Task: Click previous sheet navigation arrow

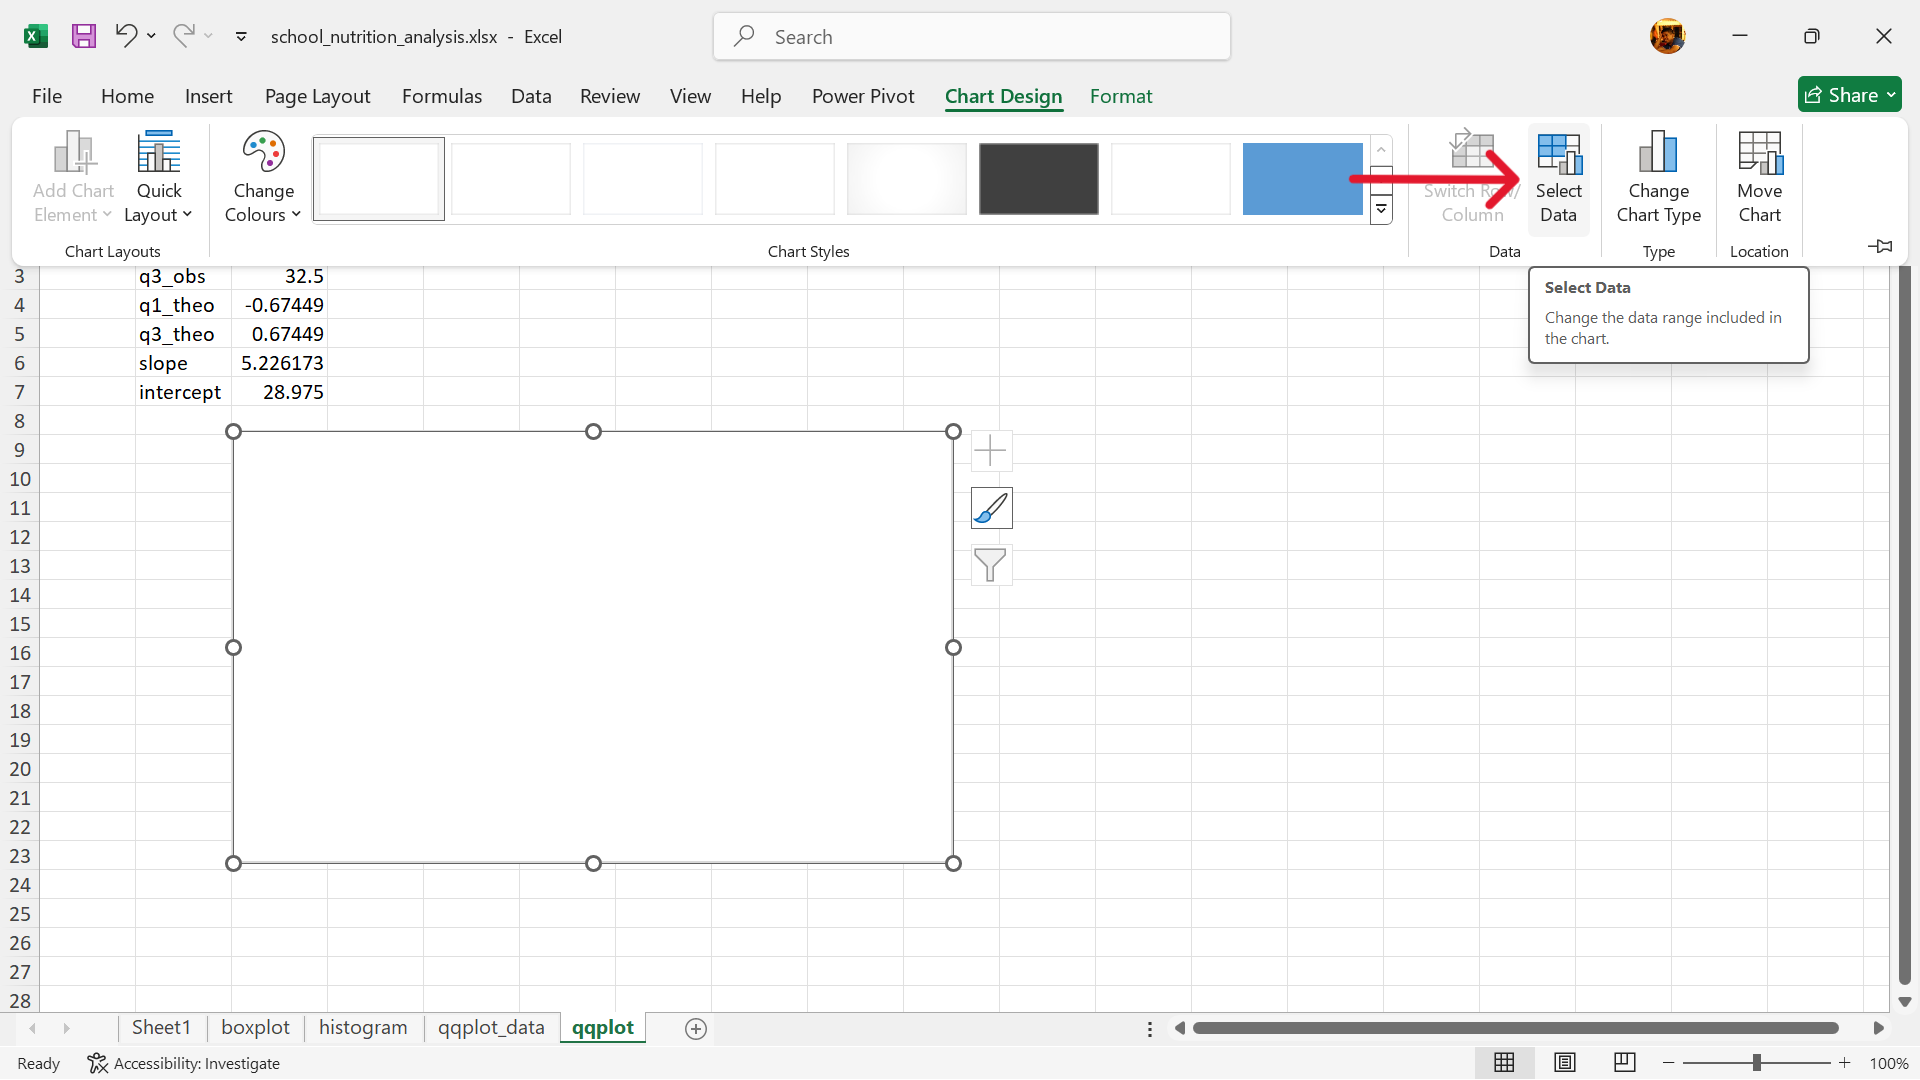Action: [x=33, y=1029]
